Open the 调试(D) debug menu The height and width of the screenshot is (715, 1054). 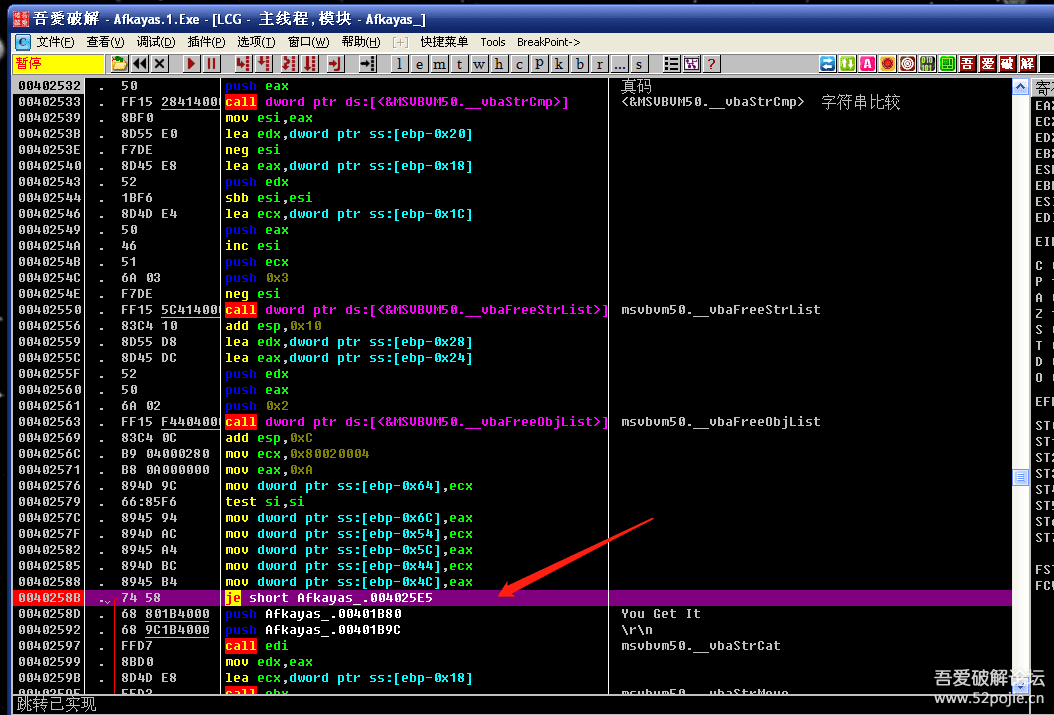[x=155, y=42]
